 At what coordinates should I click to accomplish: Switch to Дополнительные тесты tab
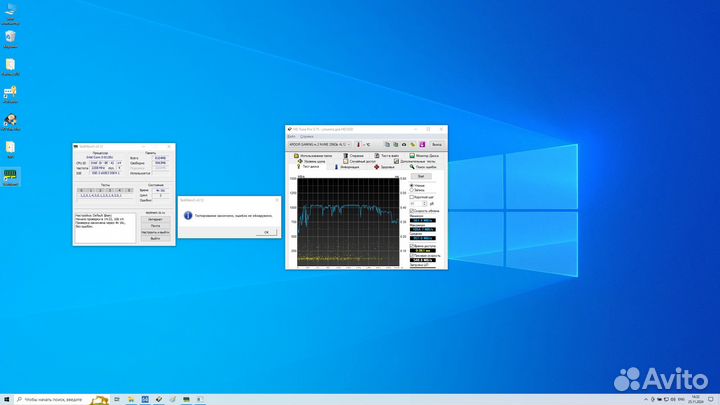[415, 161]
